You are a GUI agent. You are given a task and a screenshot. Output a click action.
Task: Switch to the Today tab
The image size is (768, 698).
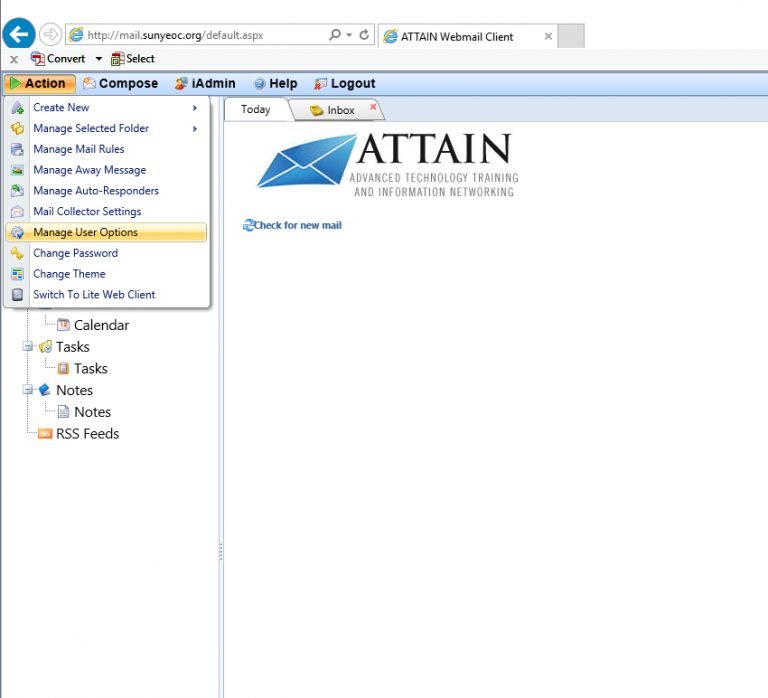[x=256, y=109]
